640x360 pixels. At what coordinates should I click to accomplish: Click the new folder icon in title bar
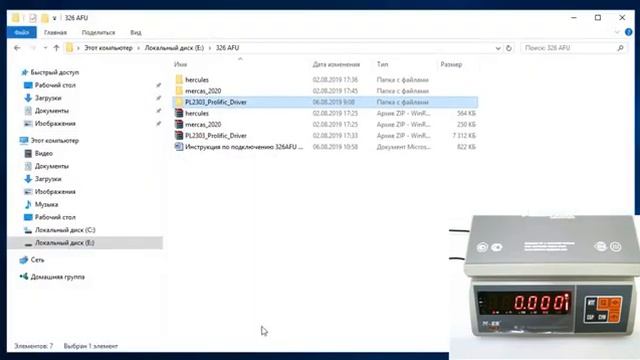coord(44,18)
